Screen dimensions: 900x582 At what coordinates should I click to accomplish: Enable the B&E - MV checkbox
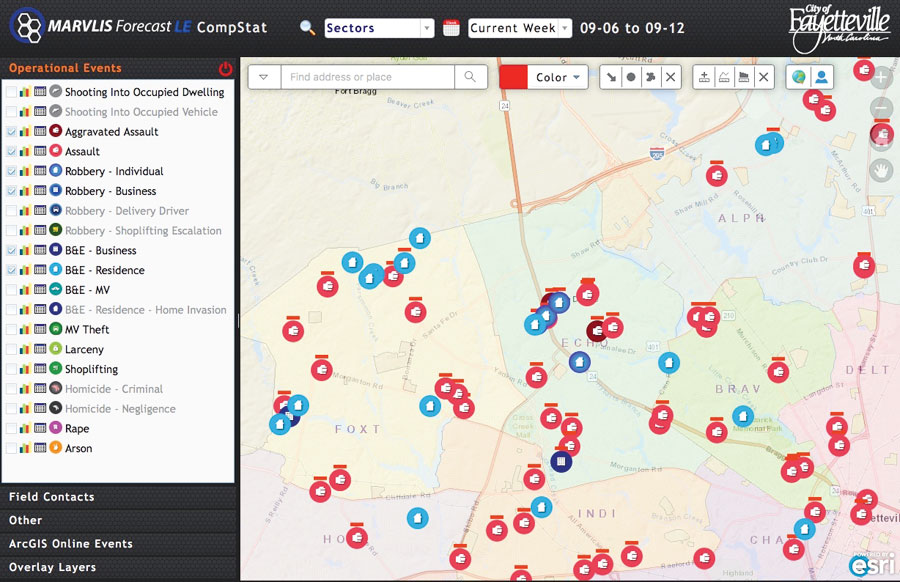[11, 290]
